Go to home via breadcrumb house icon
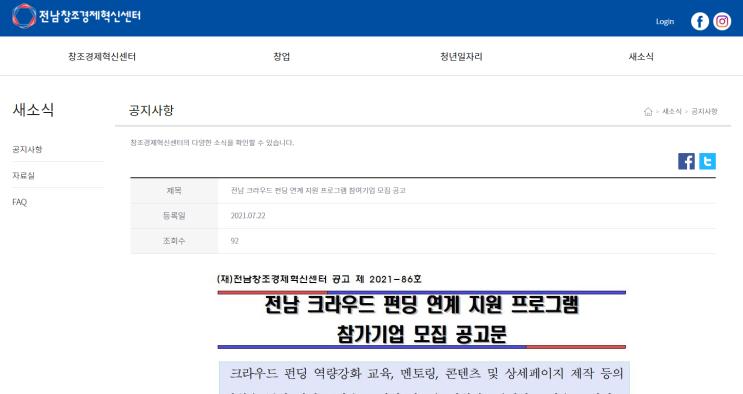This screenshot has width=743, height=394. click(648, 111)
